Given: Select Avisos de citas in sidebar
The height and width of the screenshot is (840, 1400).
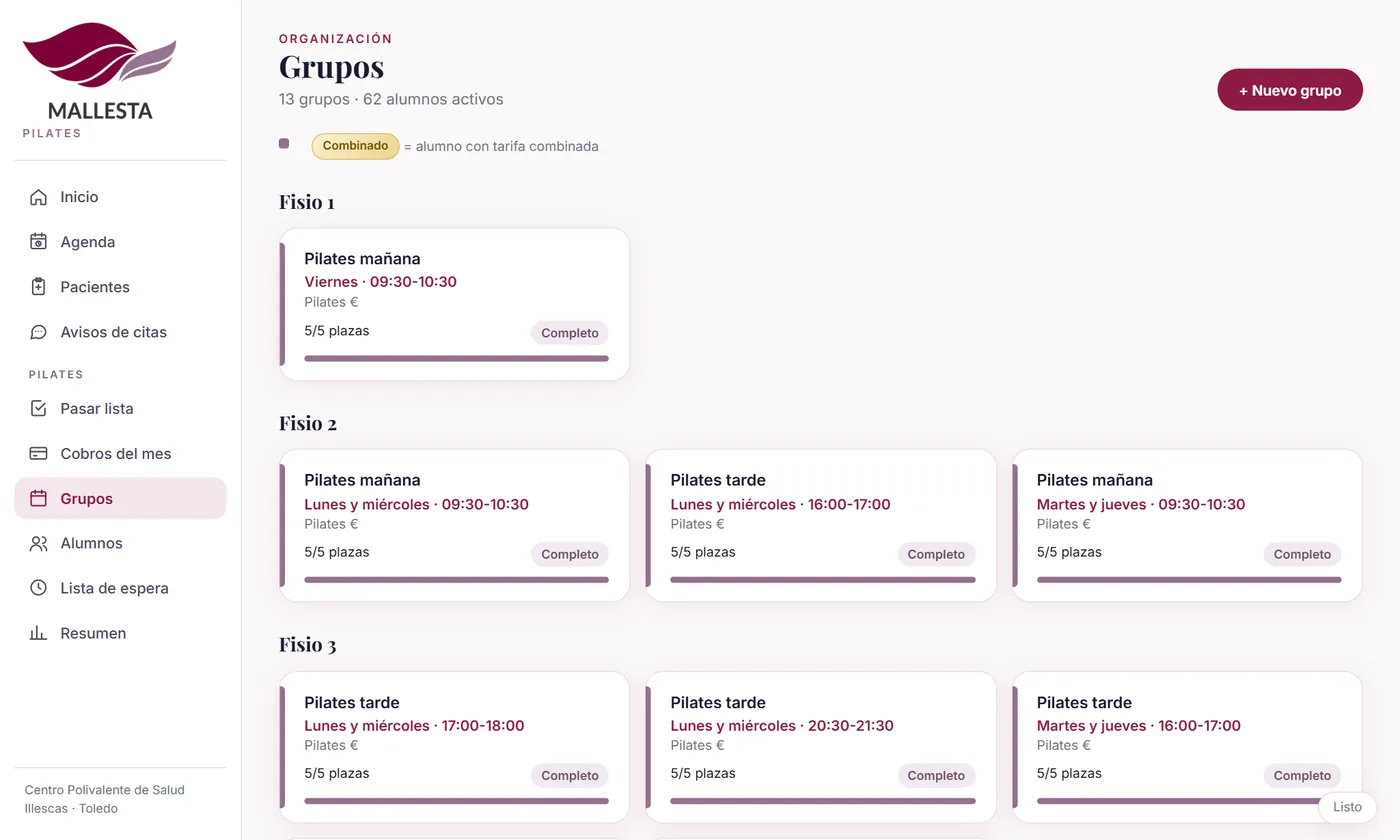Looking at the screenshot, I should 120,332.
